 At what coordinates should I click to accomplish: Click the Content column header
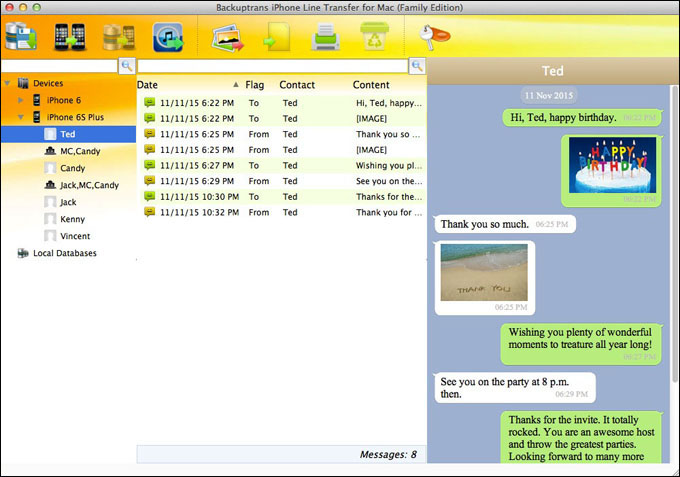(x=371, y=85)
